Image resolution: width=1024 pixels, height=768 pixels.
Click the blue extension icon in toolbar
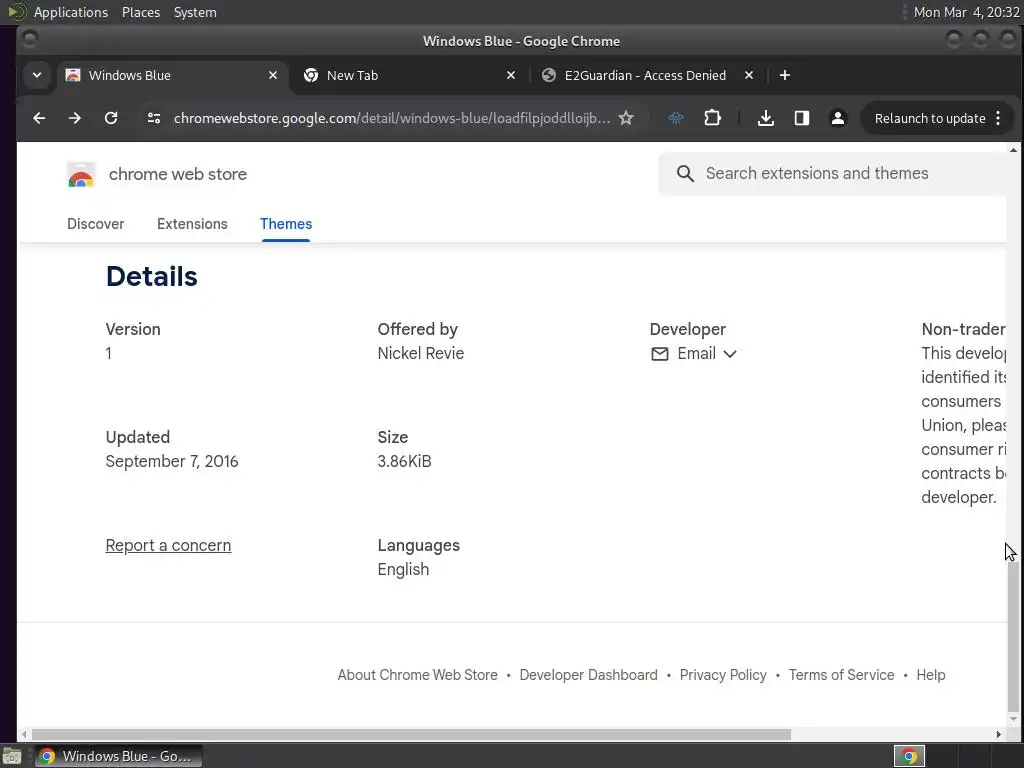pyautogui.click(x=676, y=118)
